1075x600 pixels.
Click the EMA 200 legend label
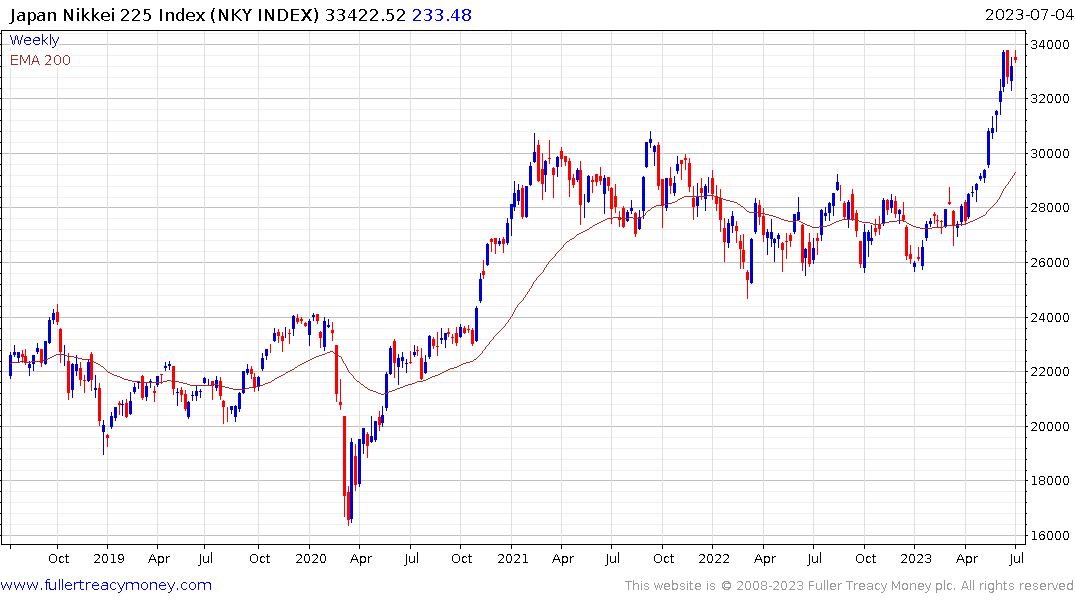click(x=40, y=60)
